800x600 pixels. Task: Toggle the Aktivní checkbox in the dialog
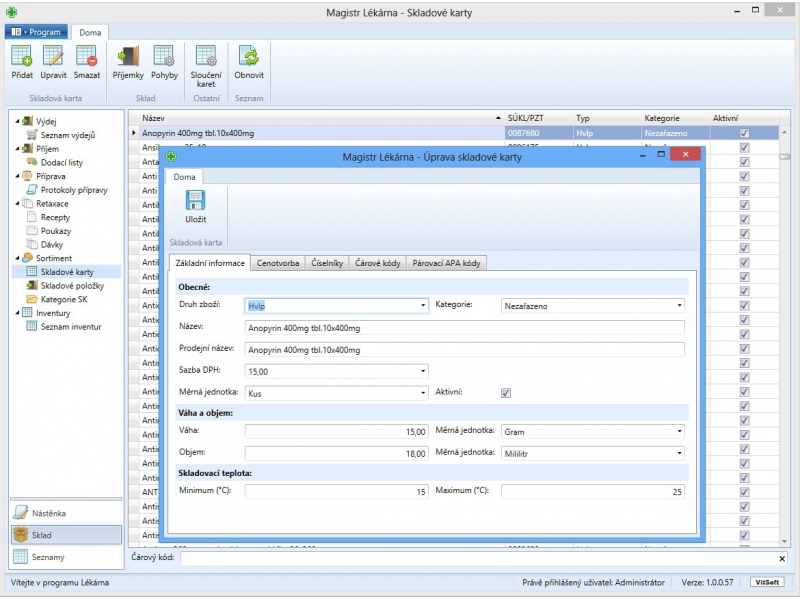point(506,393)
